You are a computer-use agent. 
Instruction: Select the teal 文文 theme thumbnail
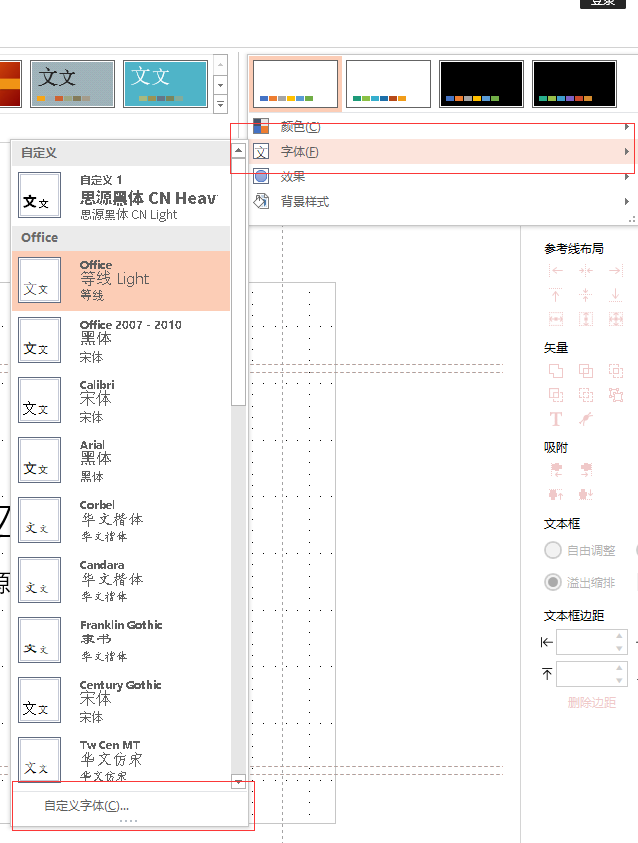tap(166, 84)
